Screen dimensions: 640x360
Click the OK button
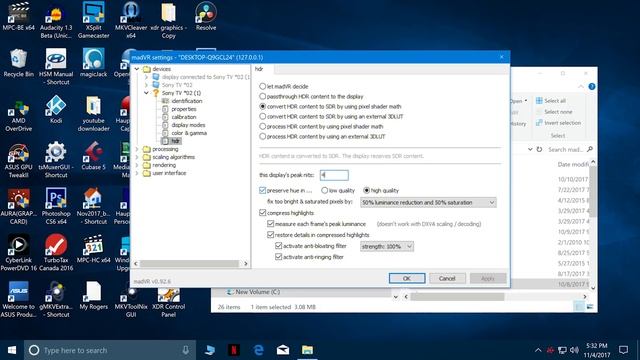pos(407,278)
